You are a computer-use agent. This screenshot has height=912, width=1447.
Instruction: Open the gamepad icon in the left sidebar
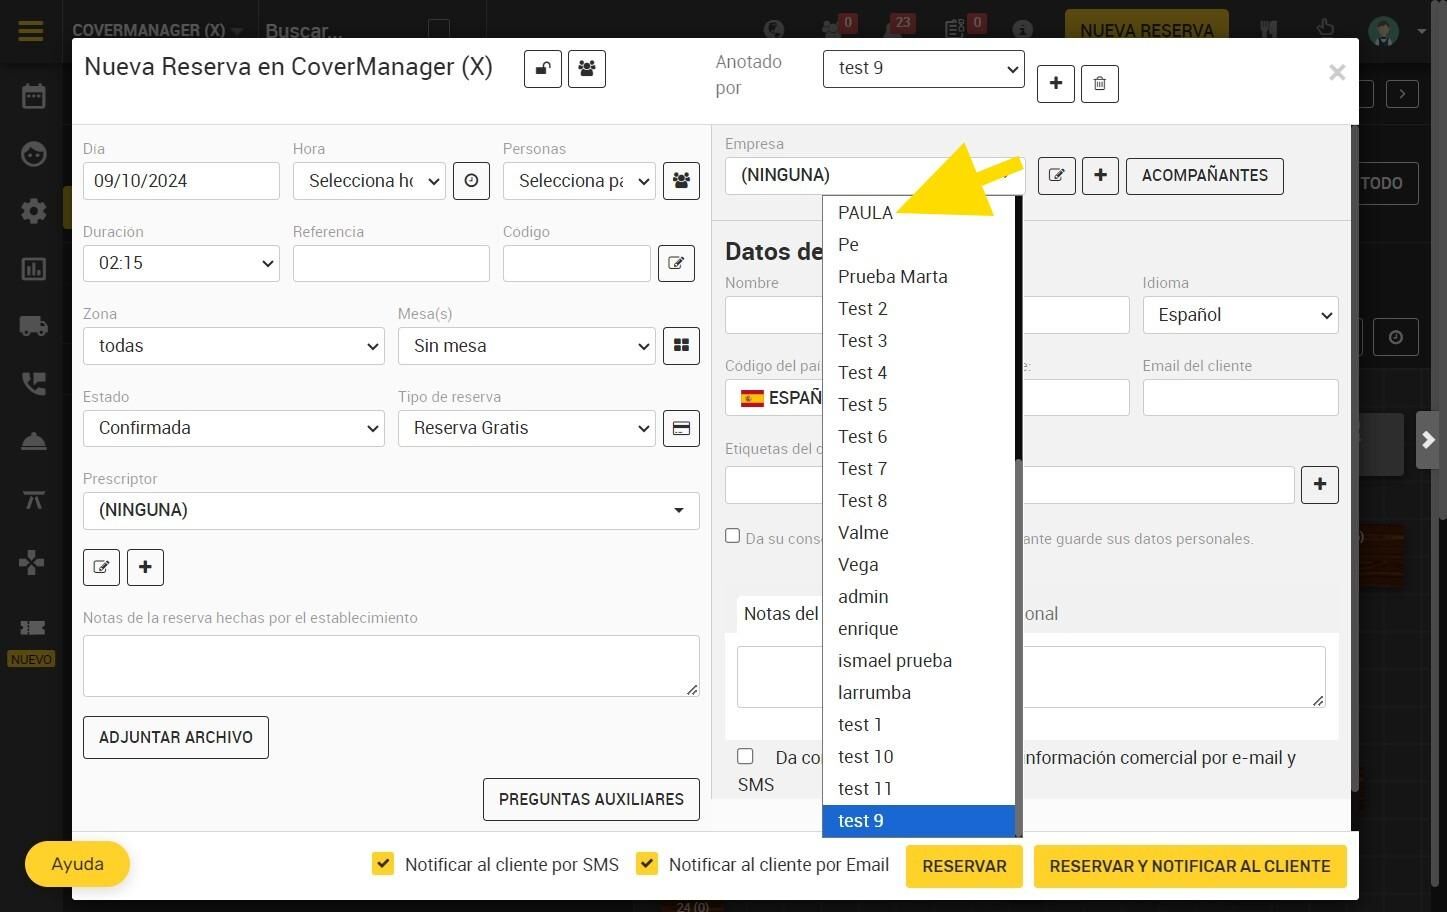point(32,562)
